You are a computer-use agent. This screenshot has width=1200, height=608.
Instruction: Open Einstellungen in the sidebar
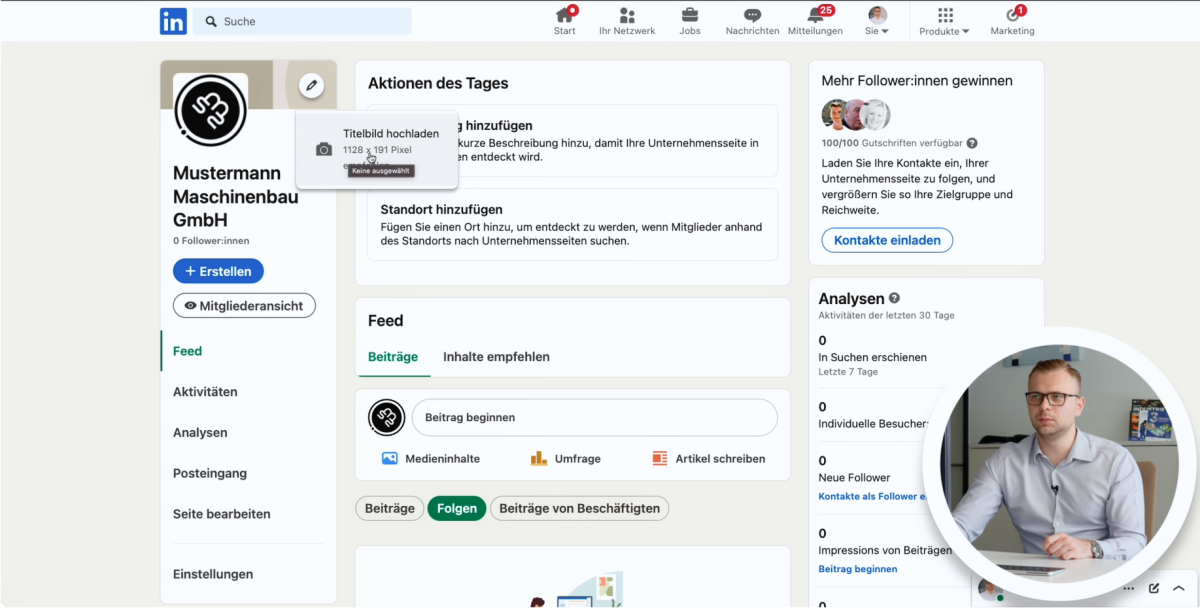213,574
